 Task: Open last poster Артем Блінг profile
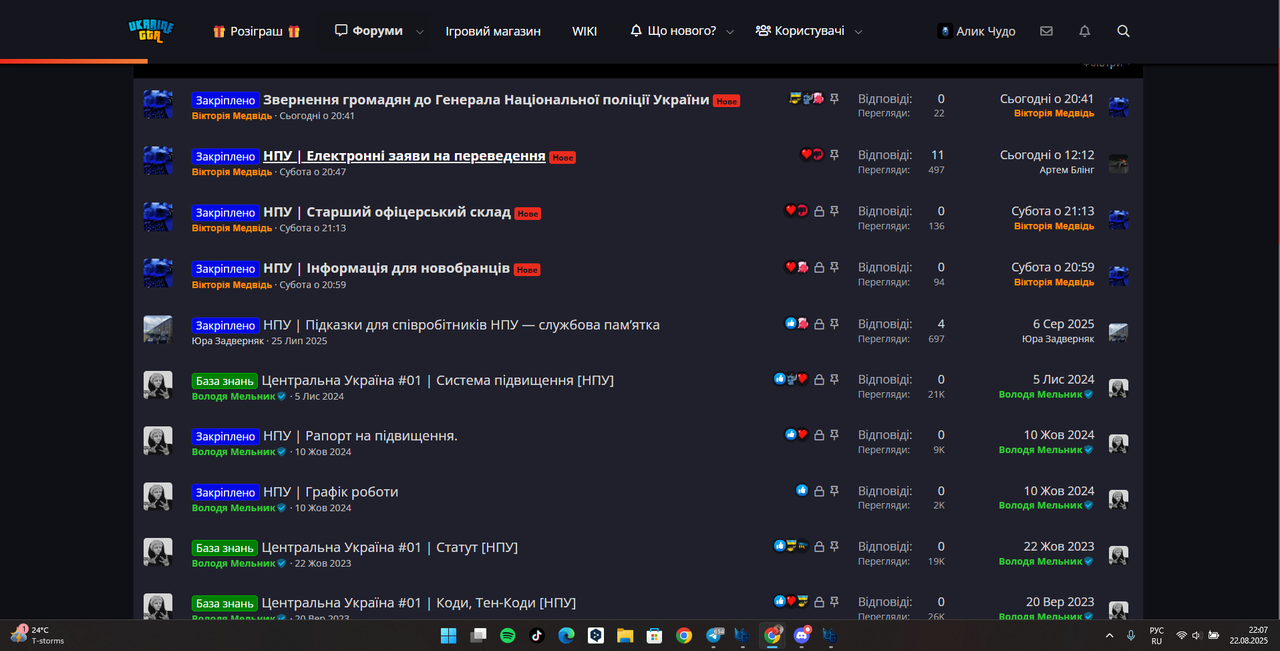click(x=1067, y=170)
